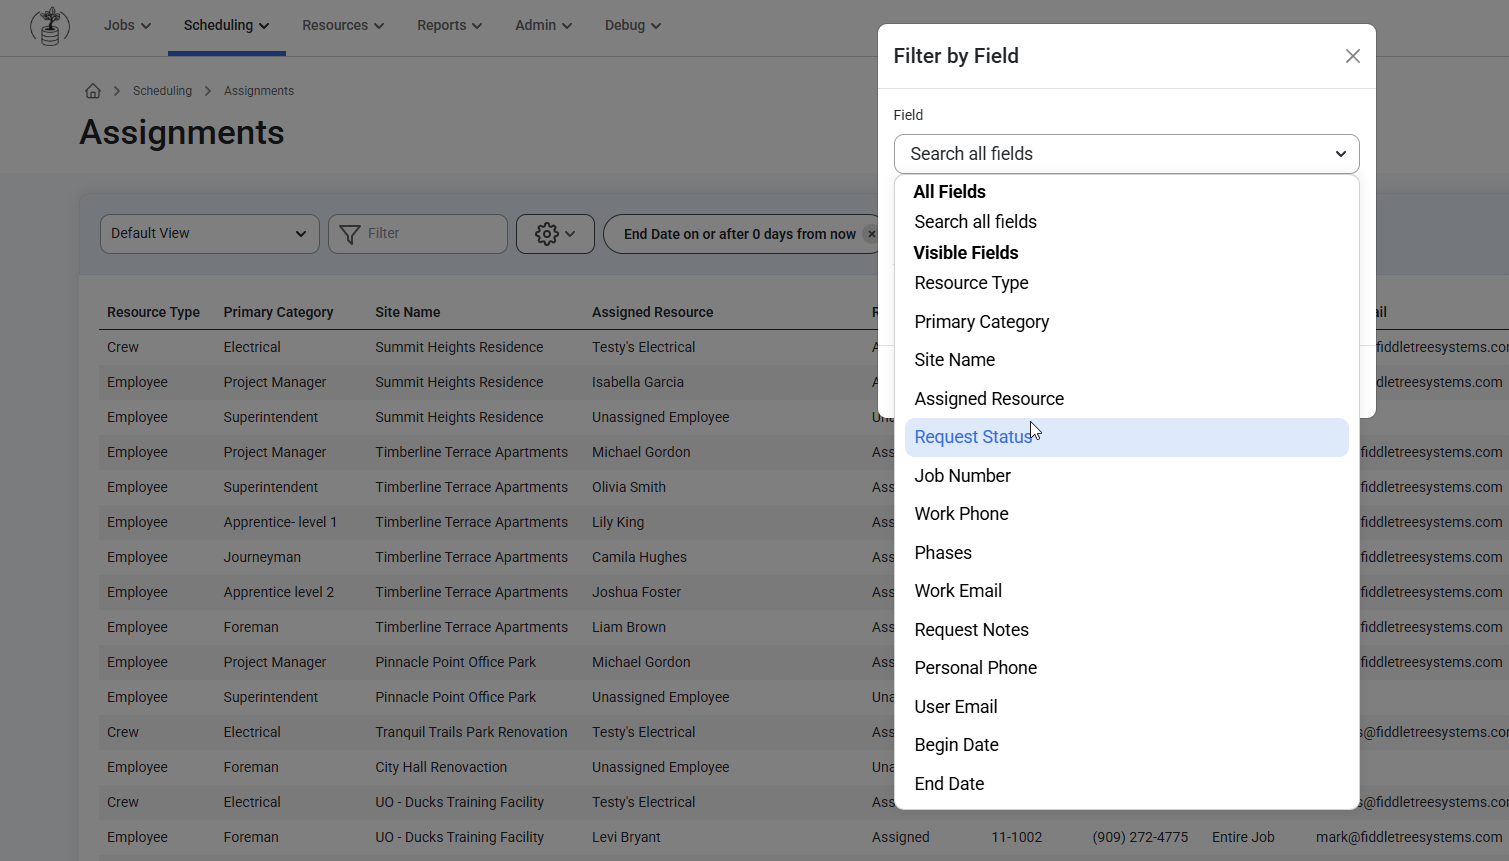Click the Scheduling breadcrumb link
This screenshot has height=861, width=1509.
click(x=162, y=91)
